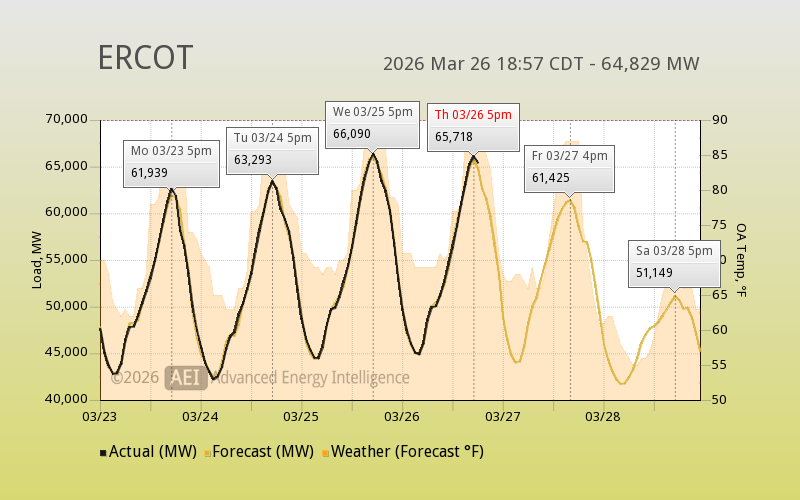Open the Fr 03/27 4pm peak callout
The width and height of the screenshot is (800, 500).
570,167
